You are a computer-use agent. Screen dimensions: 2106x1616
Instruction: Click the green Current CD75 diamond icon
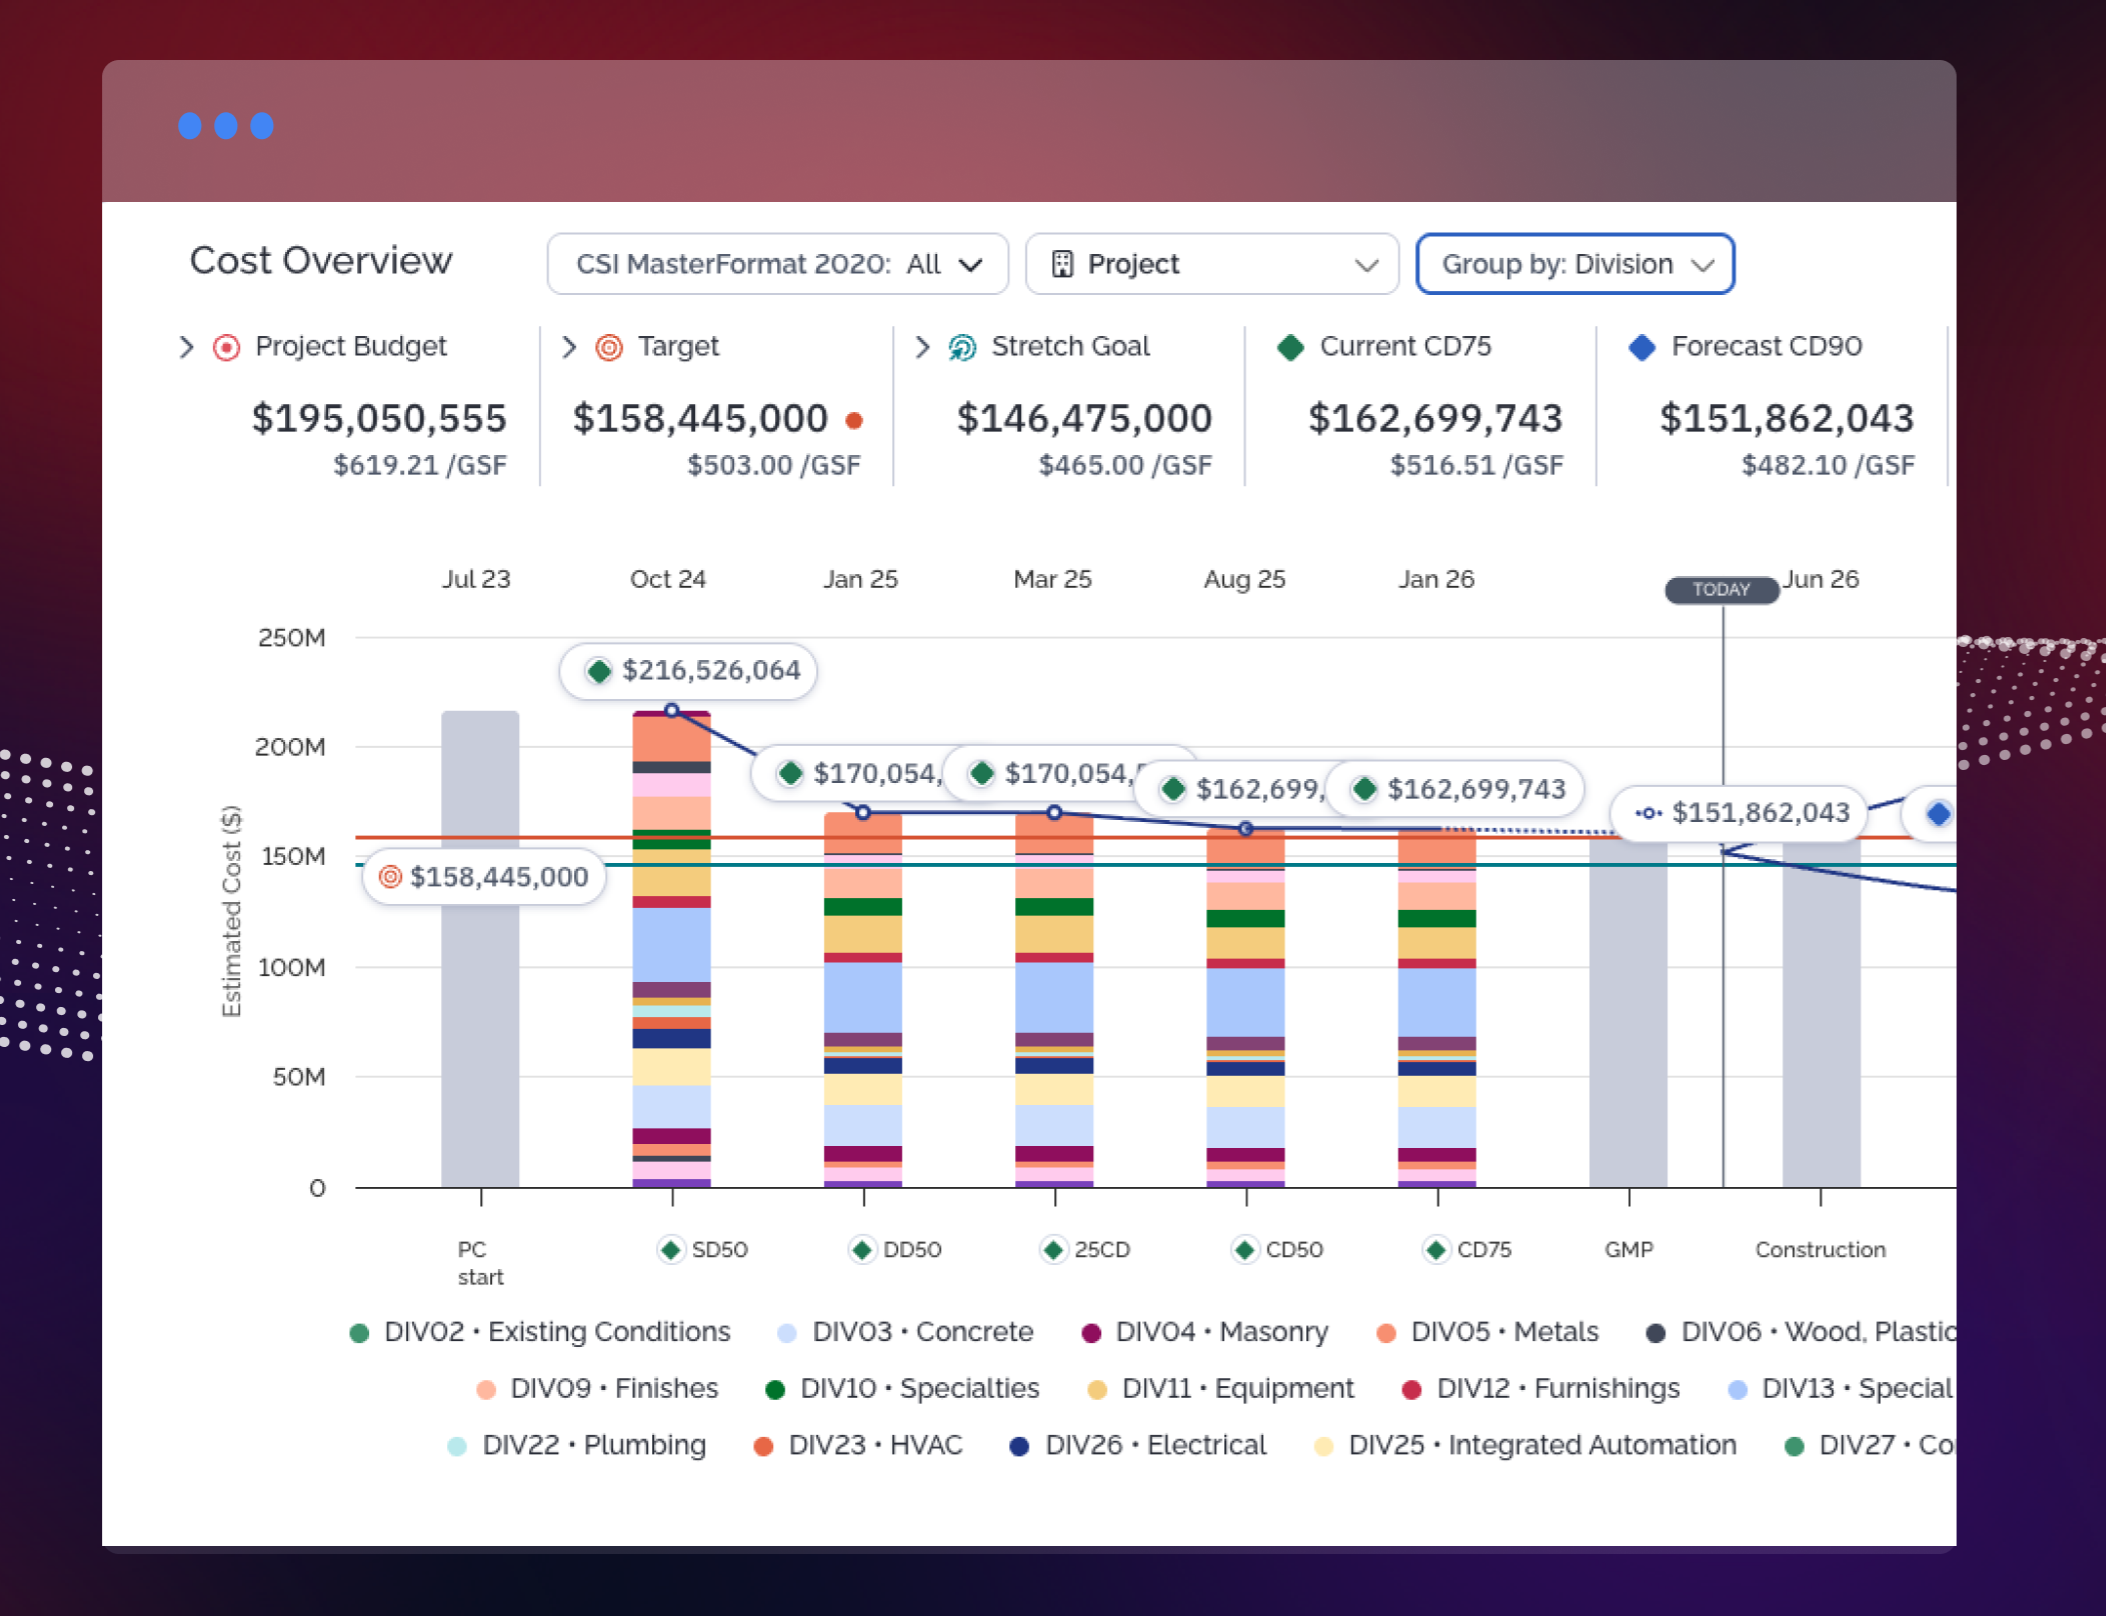coord(1291,347)
